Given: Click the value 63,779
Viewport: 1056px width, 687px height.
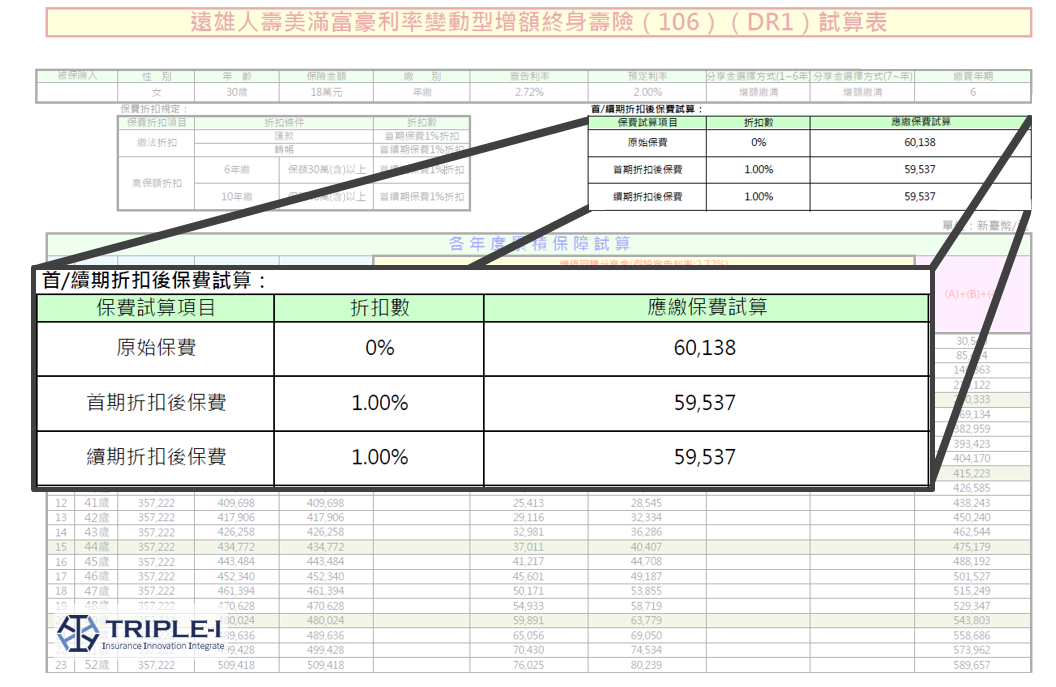Looking at the screenshot, I should [x=647, y=620].
